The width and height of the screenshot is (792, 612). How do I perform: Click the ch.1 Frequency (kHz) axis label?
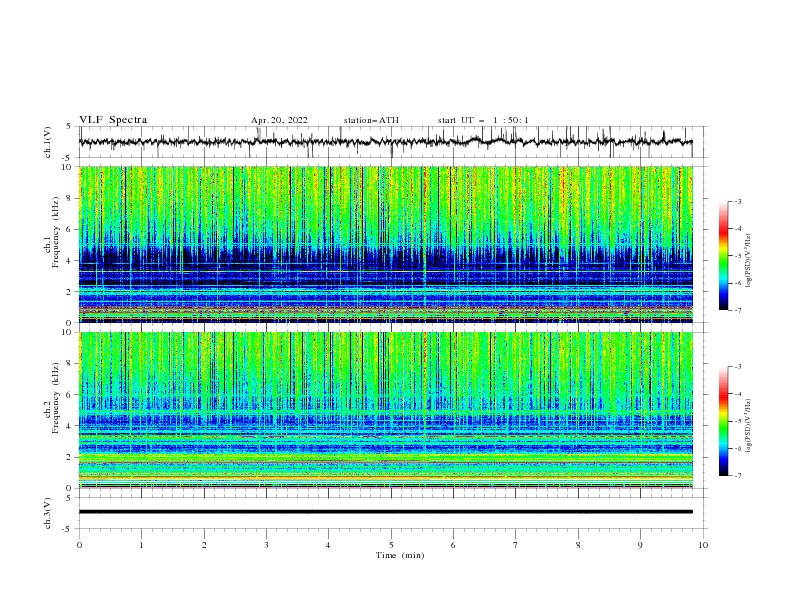click(53, 233)
